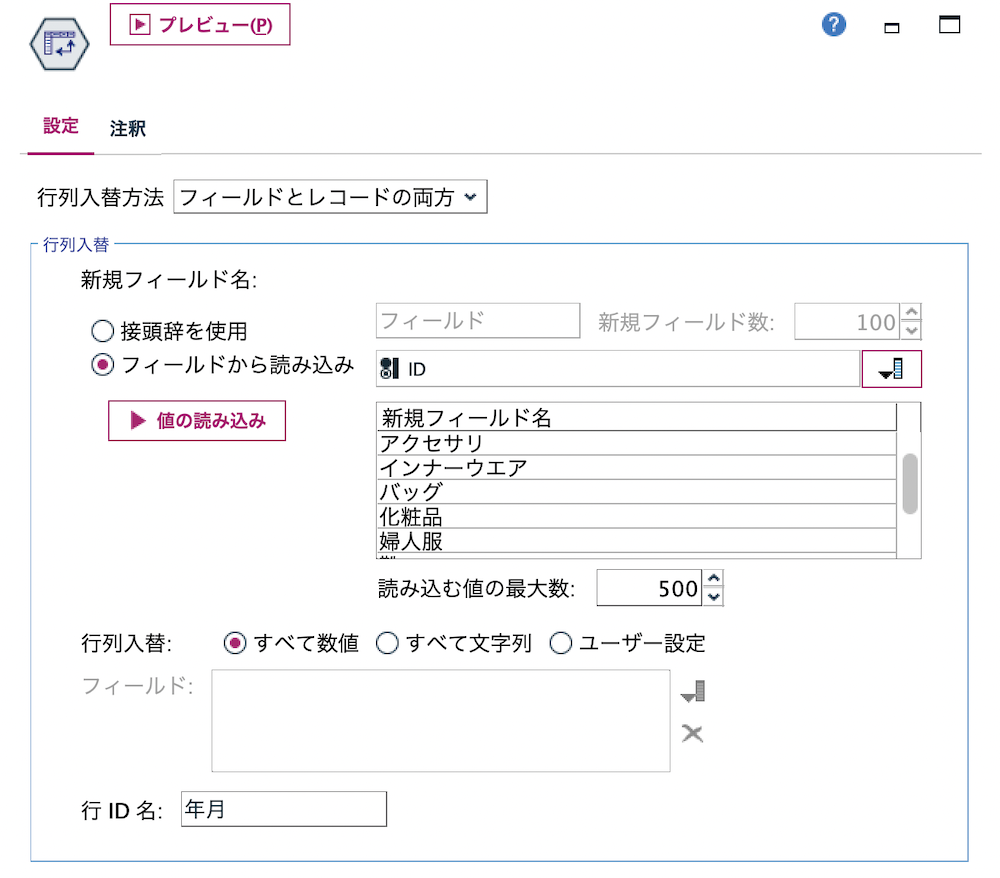
Task: Click the transpose node icon top-left
Action: [60, 45]
